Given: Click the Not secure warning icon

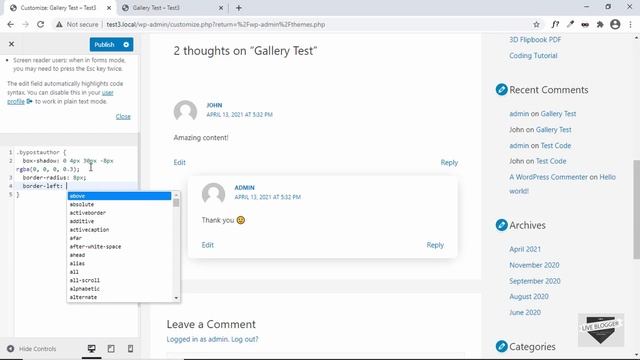Looking at the screenshot, I should (60, 24).
